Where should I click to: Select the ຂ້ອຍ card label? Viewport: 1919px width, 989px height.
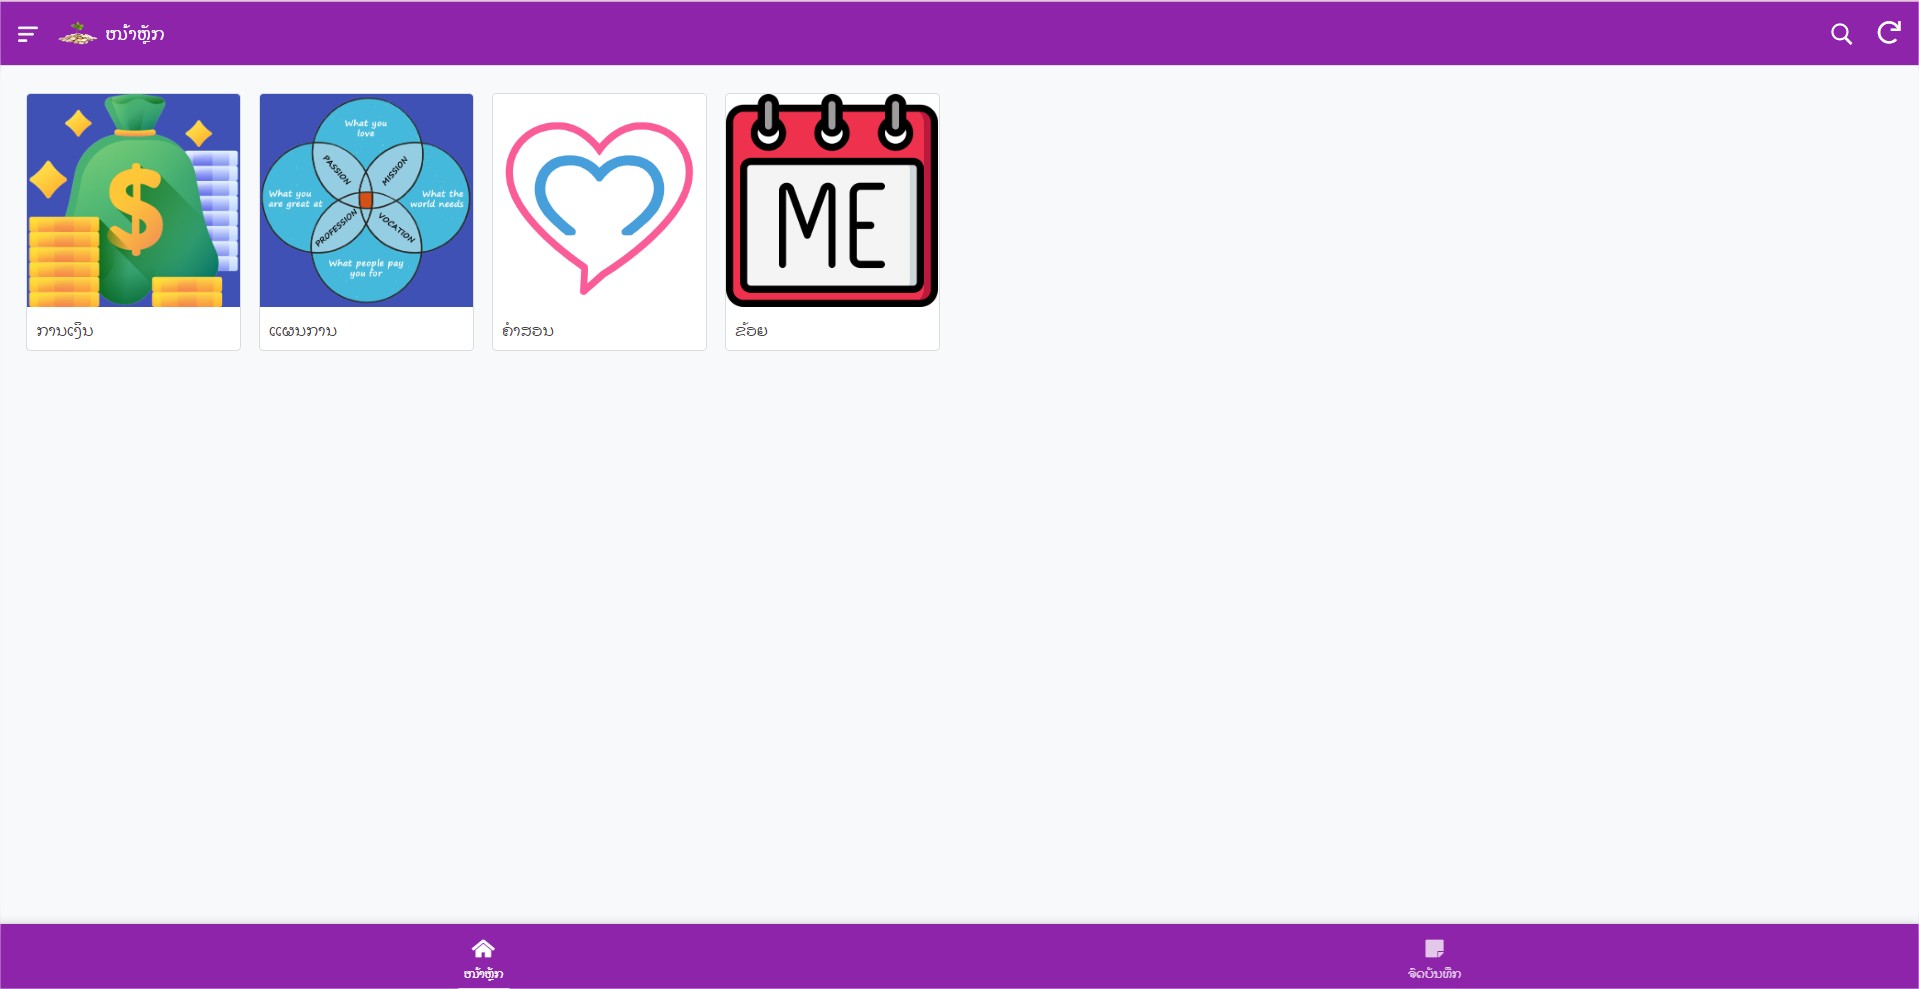[x=751, y=331]
